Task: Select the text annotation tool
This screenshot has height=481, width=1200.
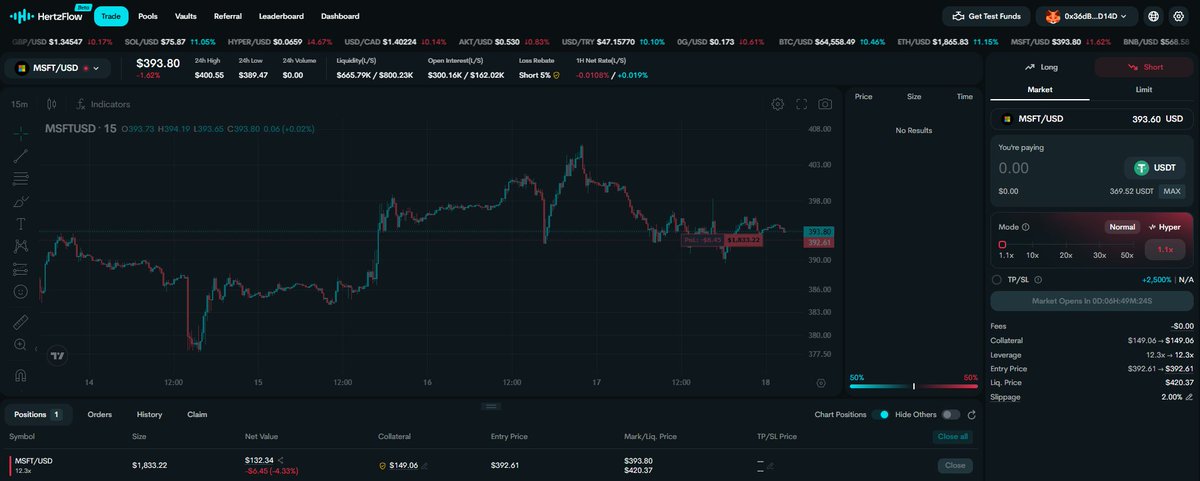Action: coord(21,223)
